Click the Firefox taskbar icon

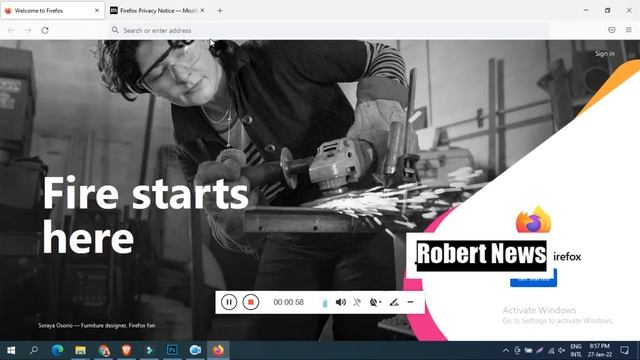[x=218, y=350]
